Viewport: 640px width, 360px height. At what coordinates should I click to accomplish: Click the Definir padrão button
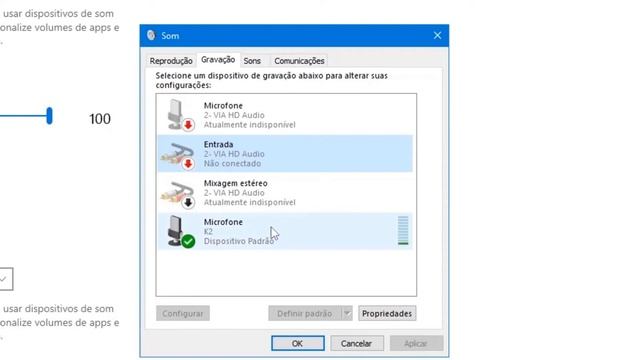click(x=304, y=313)
